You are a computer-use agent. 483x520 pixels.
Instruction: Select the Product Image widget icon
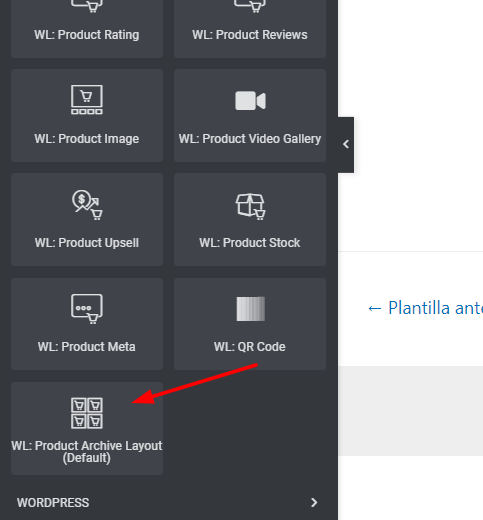[87, 100]
